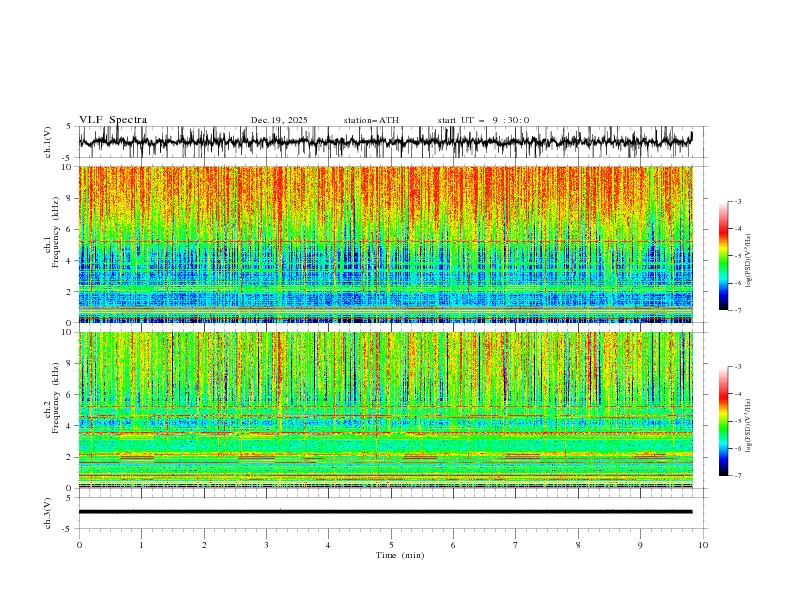Click the "-4" label on ch.2 colorbar
The height and width of the screenshot is (612, 792).
[738, 394]
